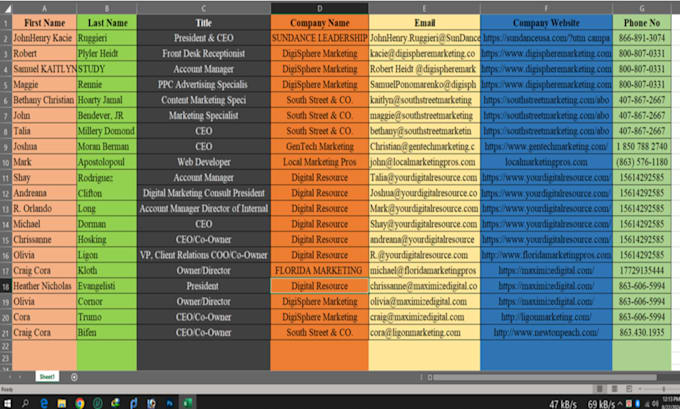Click cell 'Web Developer'
680x409 pixels.
pyautogui.click(x=204, y=162)
